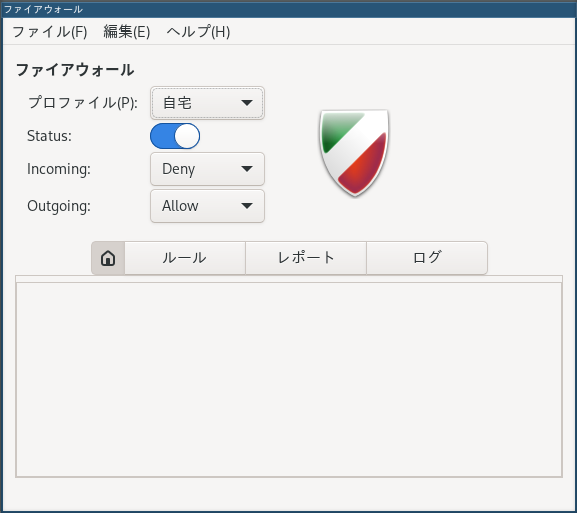Switch to the ログ tab
The width and height of the screenshot is (577, 513).
(427, 258)
